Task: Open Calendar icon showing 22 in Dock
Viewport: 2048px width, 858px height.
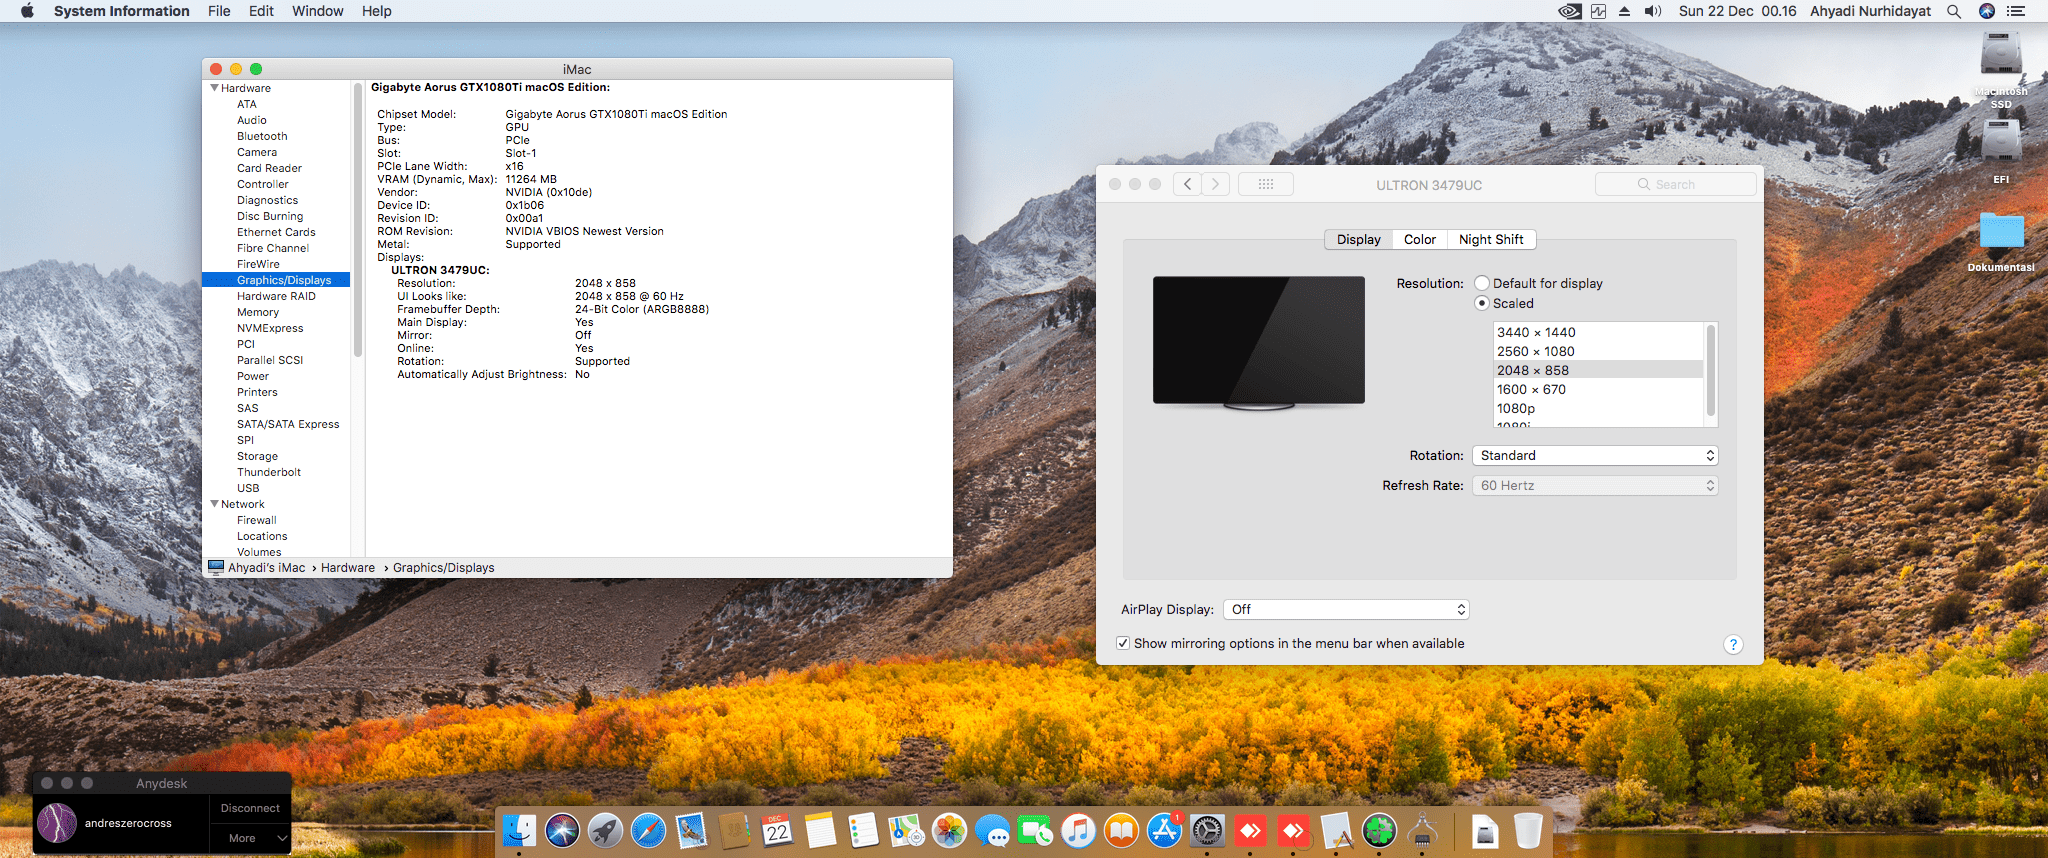Action: 777,830
